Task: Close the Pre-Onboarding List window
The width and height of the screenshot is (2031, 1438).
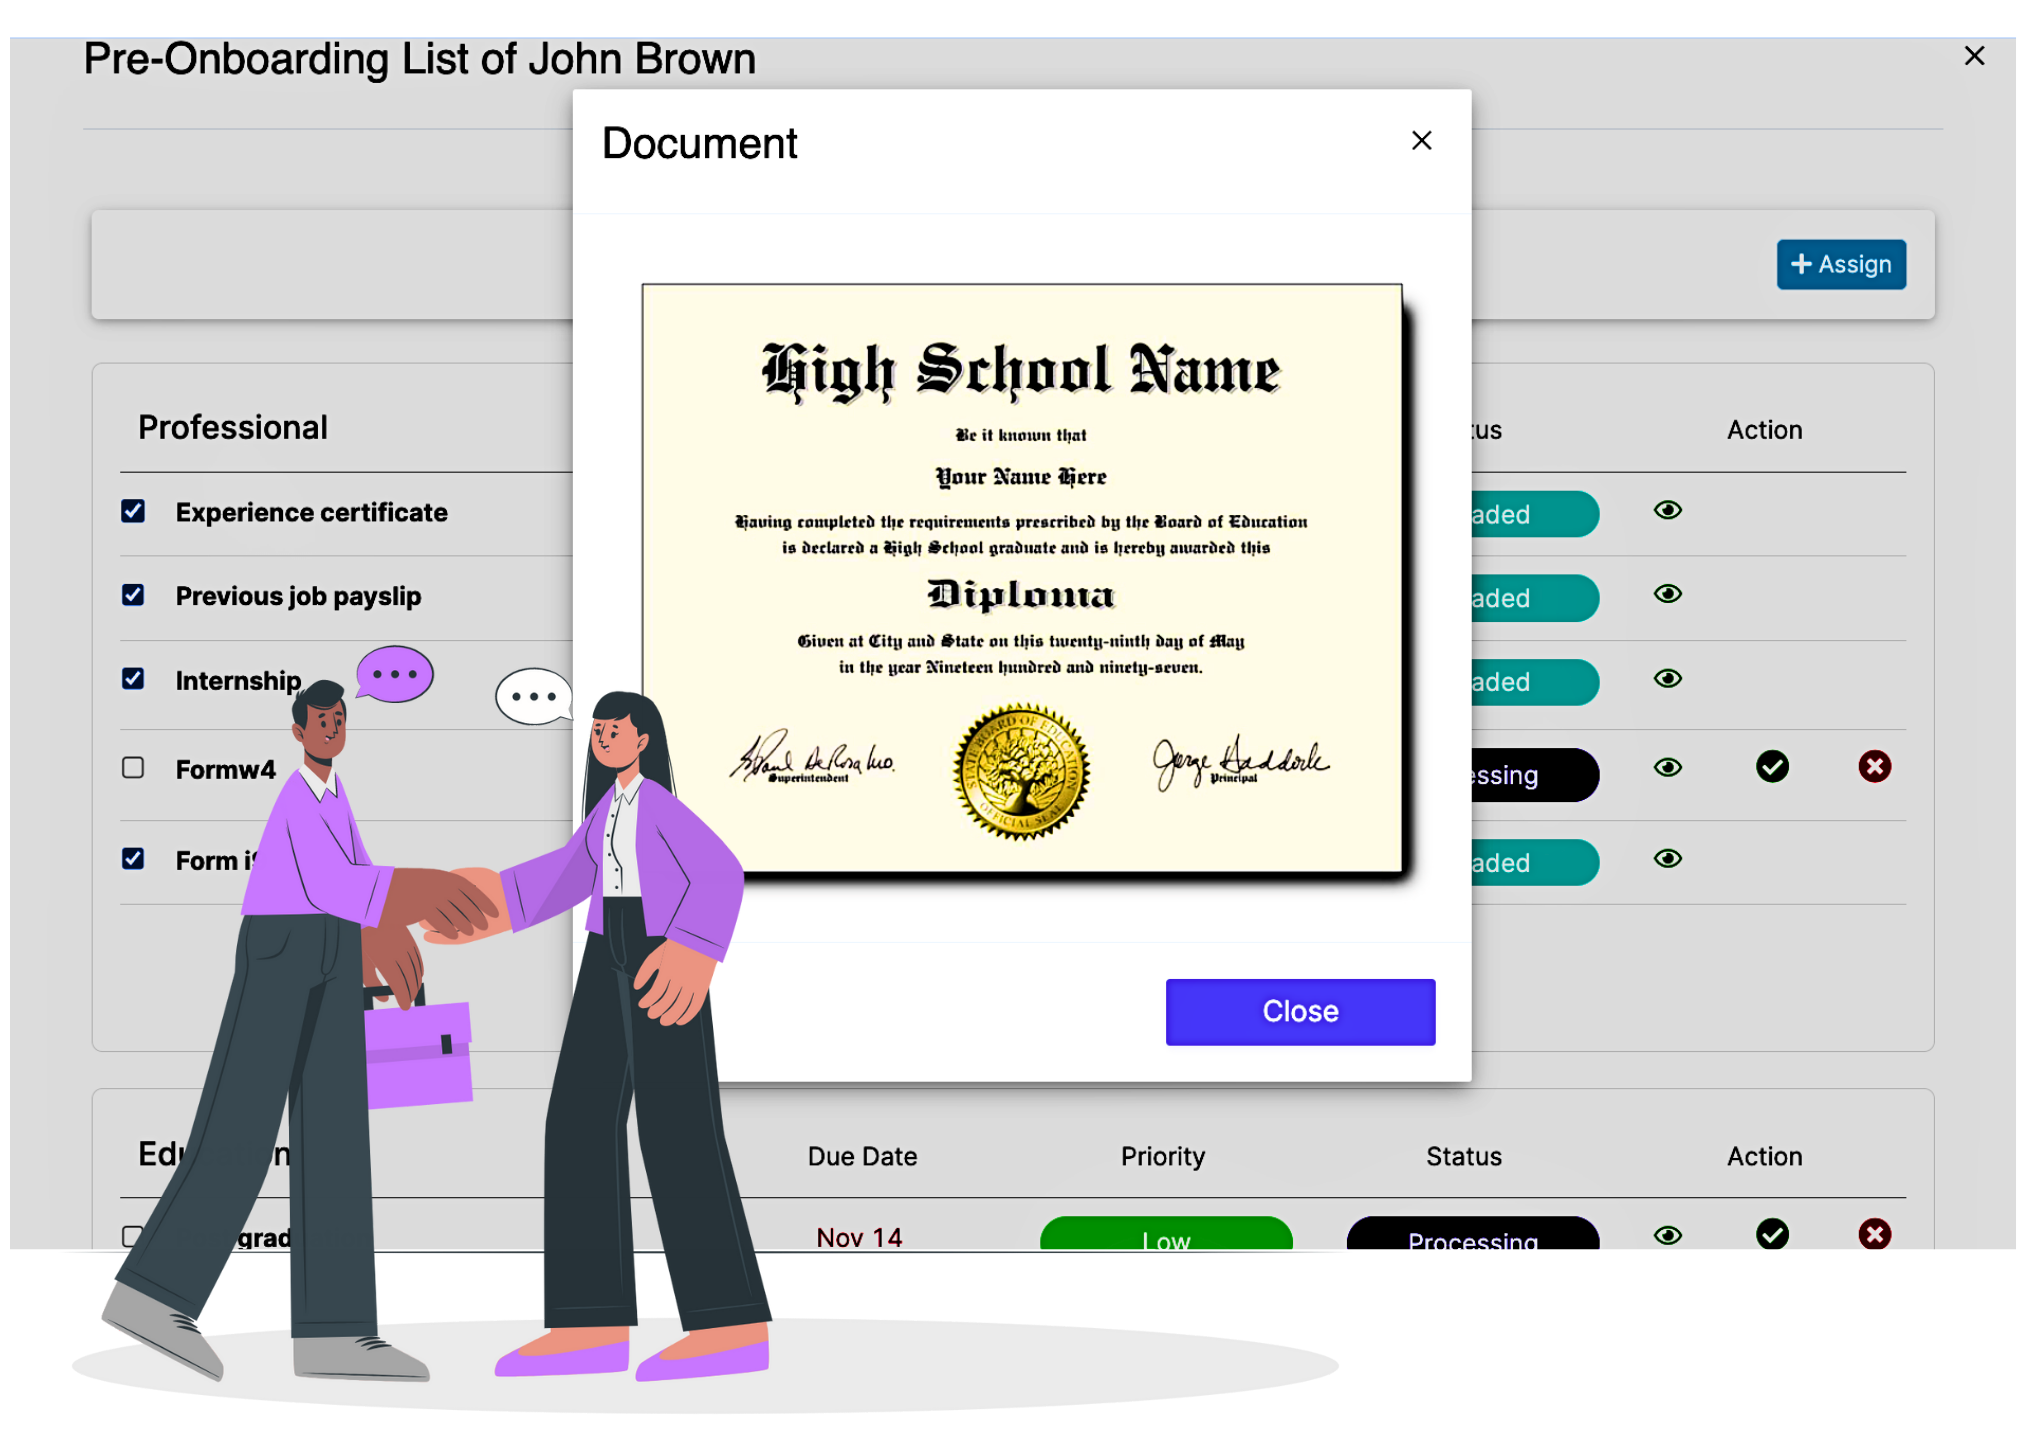Action: click(x=1973, y=54)
